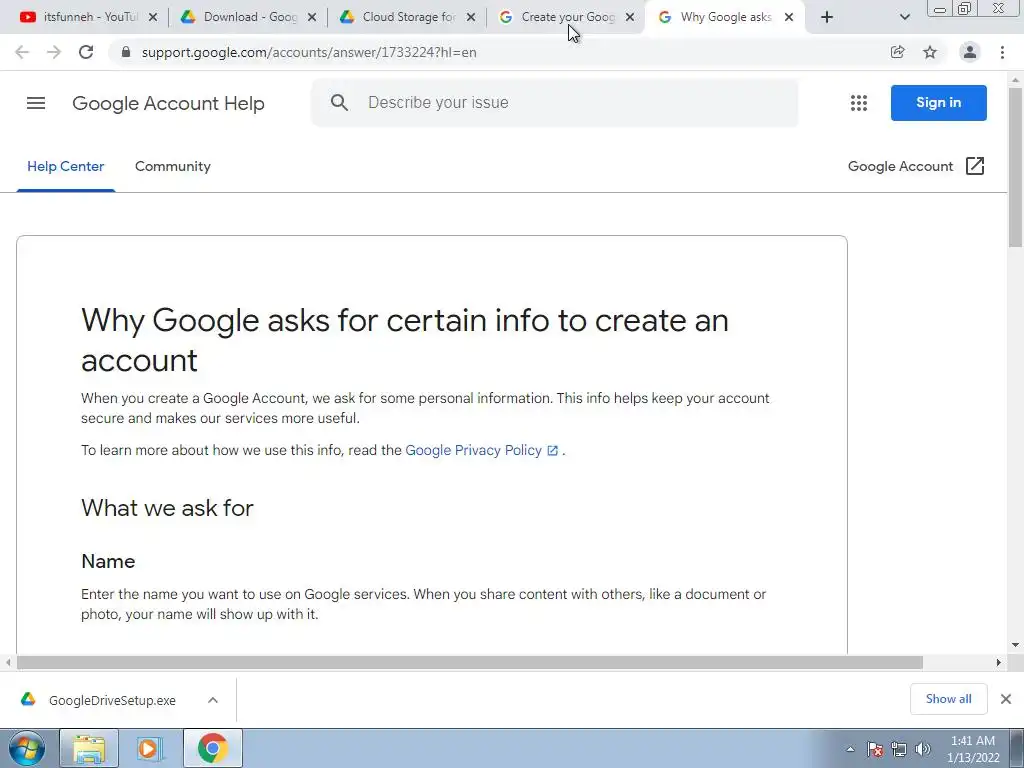Open GoogleDriveSetup.exe download options chevron
The image size is (1024, 768).
(213, 700)
